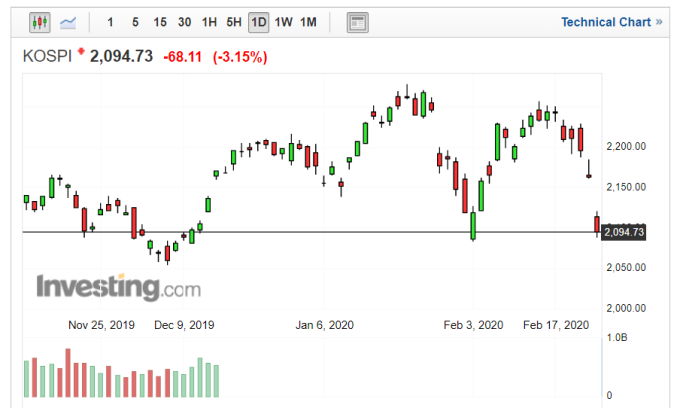Image resolution: width=680 pixels, height=408 pixels.
Task: Select the 15 minute interval
Action: pyautogui.click(x=160, y=22)
